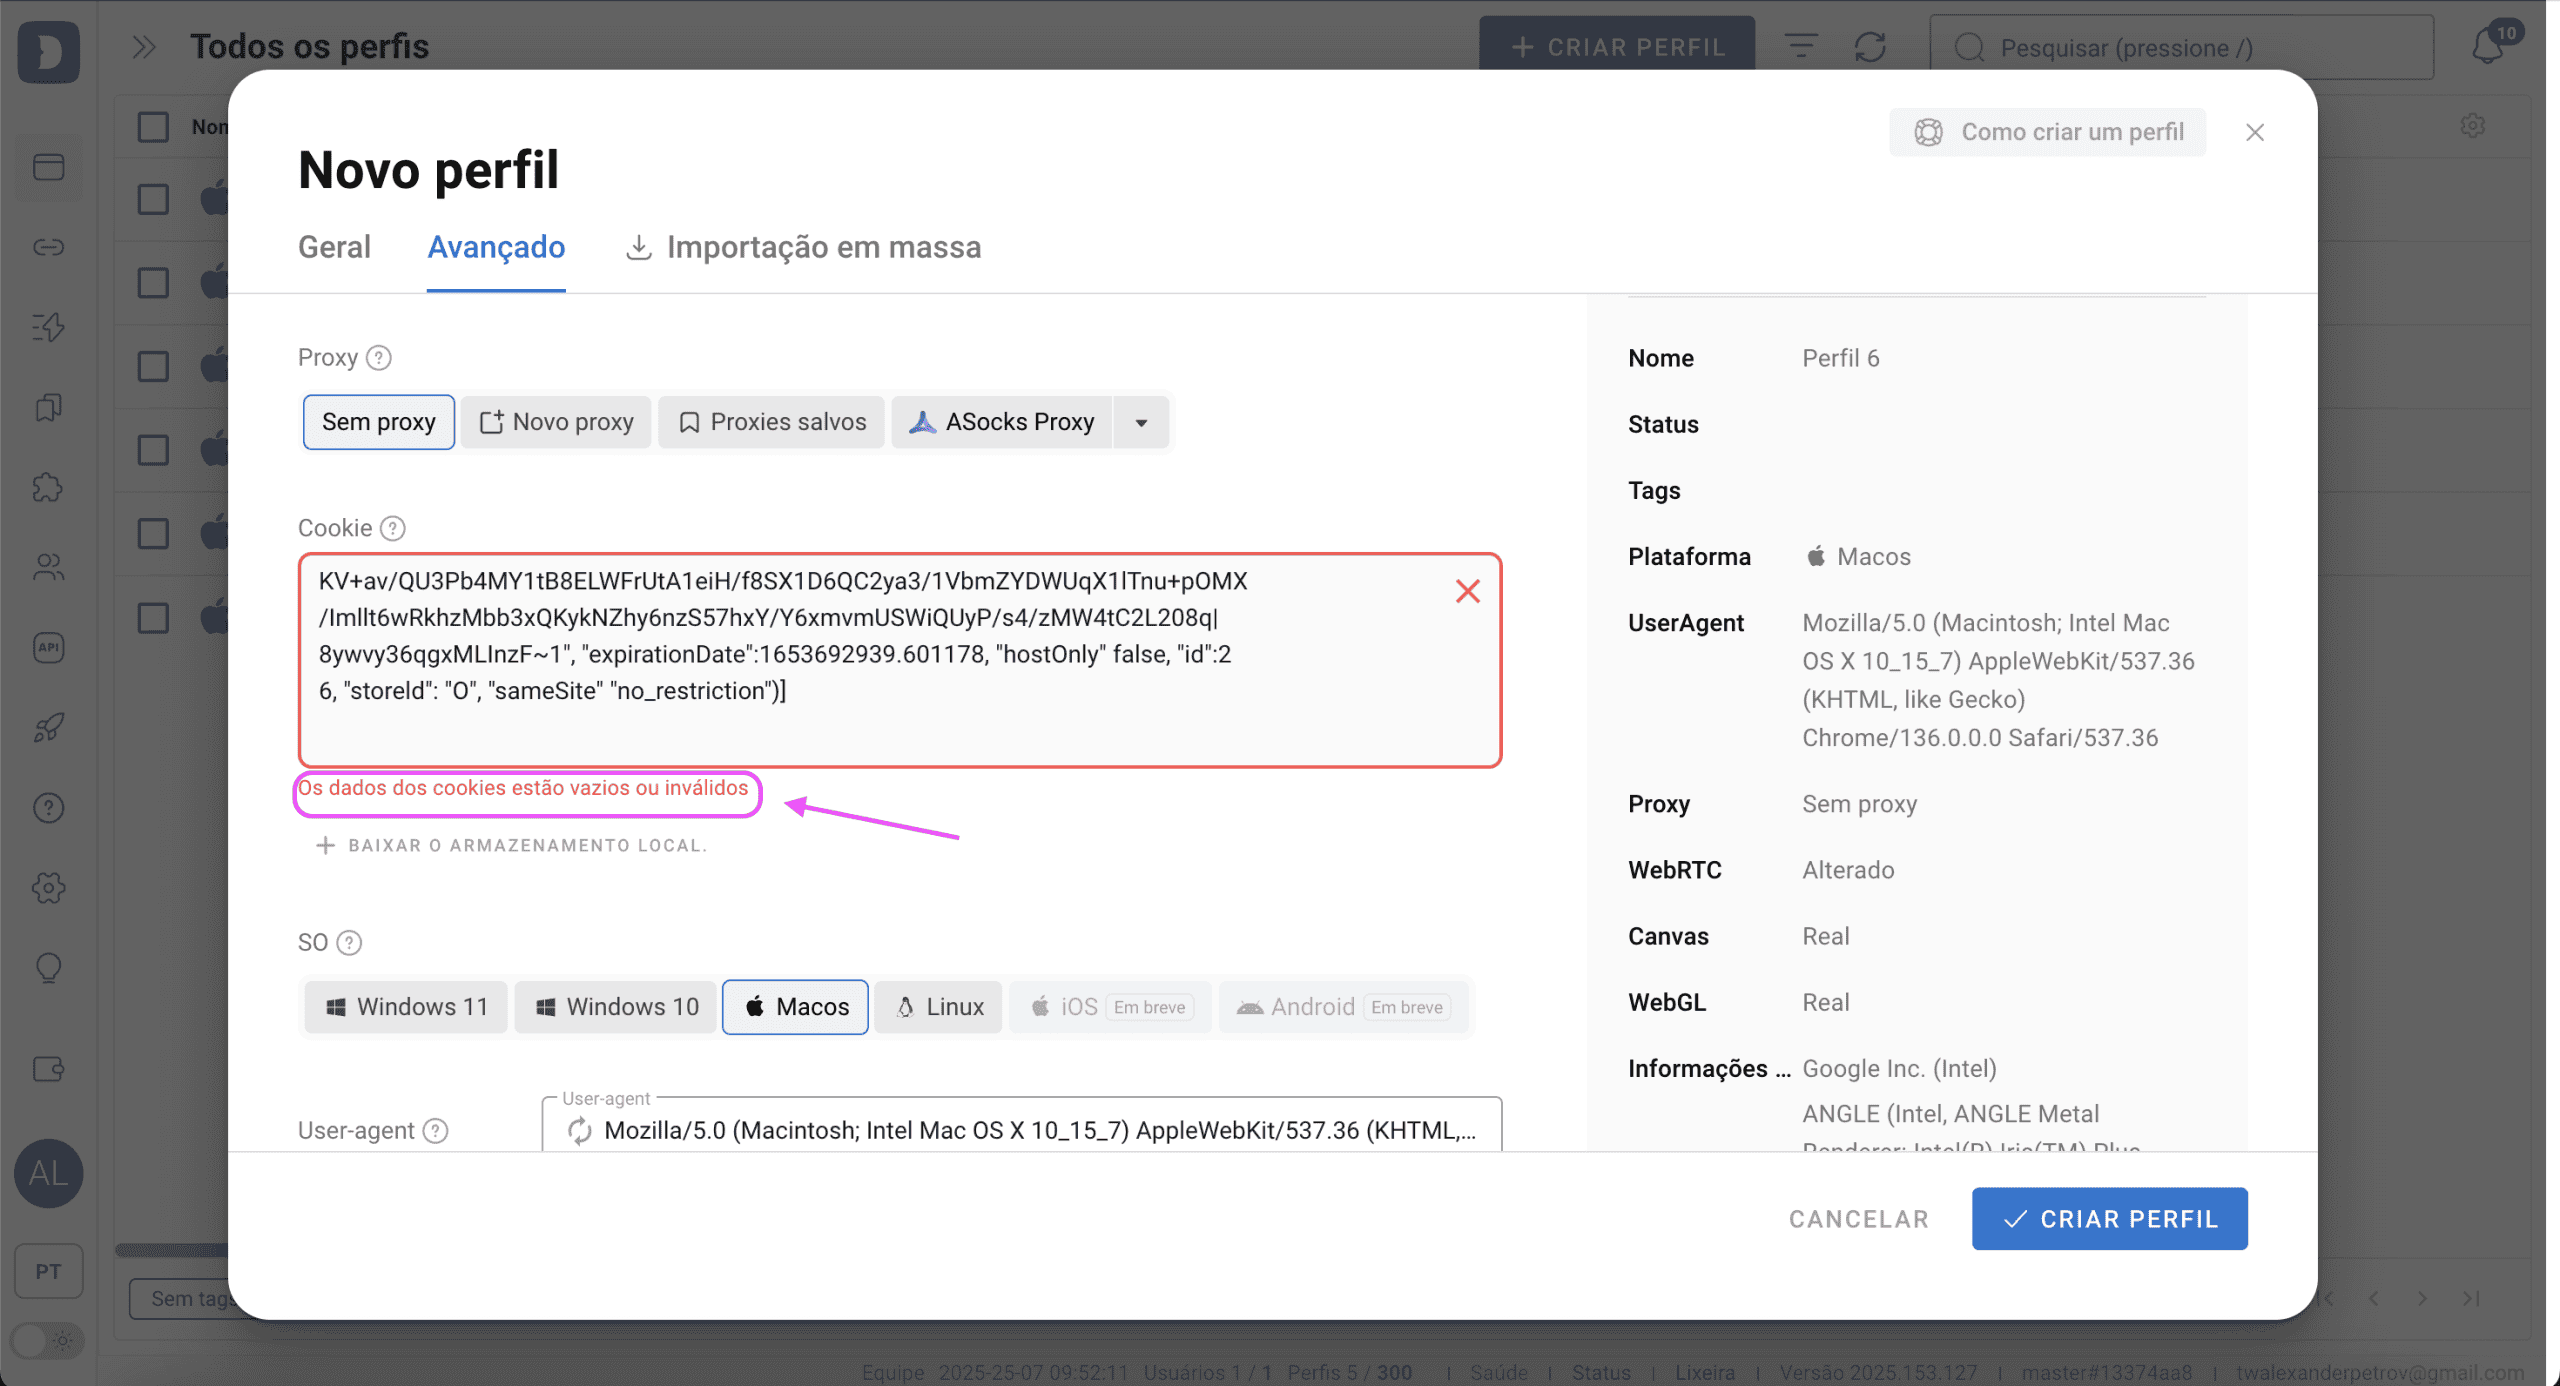Open the PT language selector

[48, 1271]
